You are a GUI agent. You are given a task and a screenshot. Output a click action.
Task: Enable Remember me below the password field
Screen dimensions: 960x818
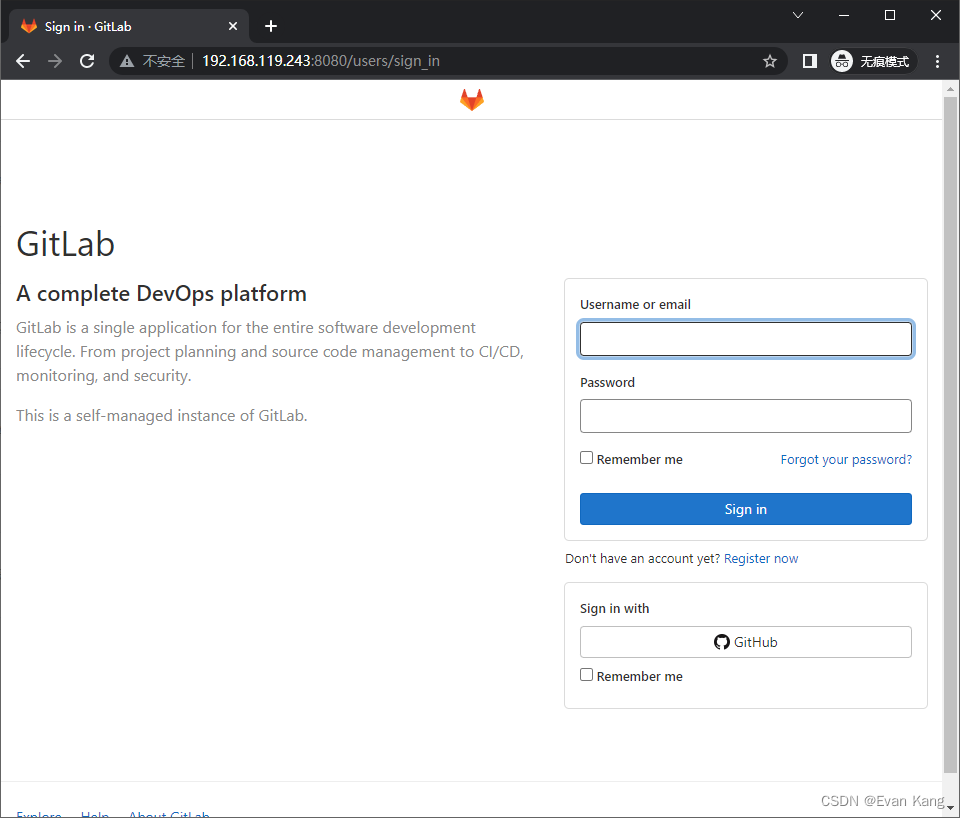pos(586,457)
